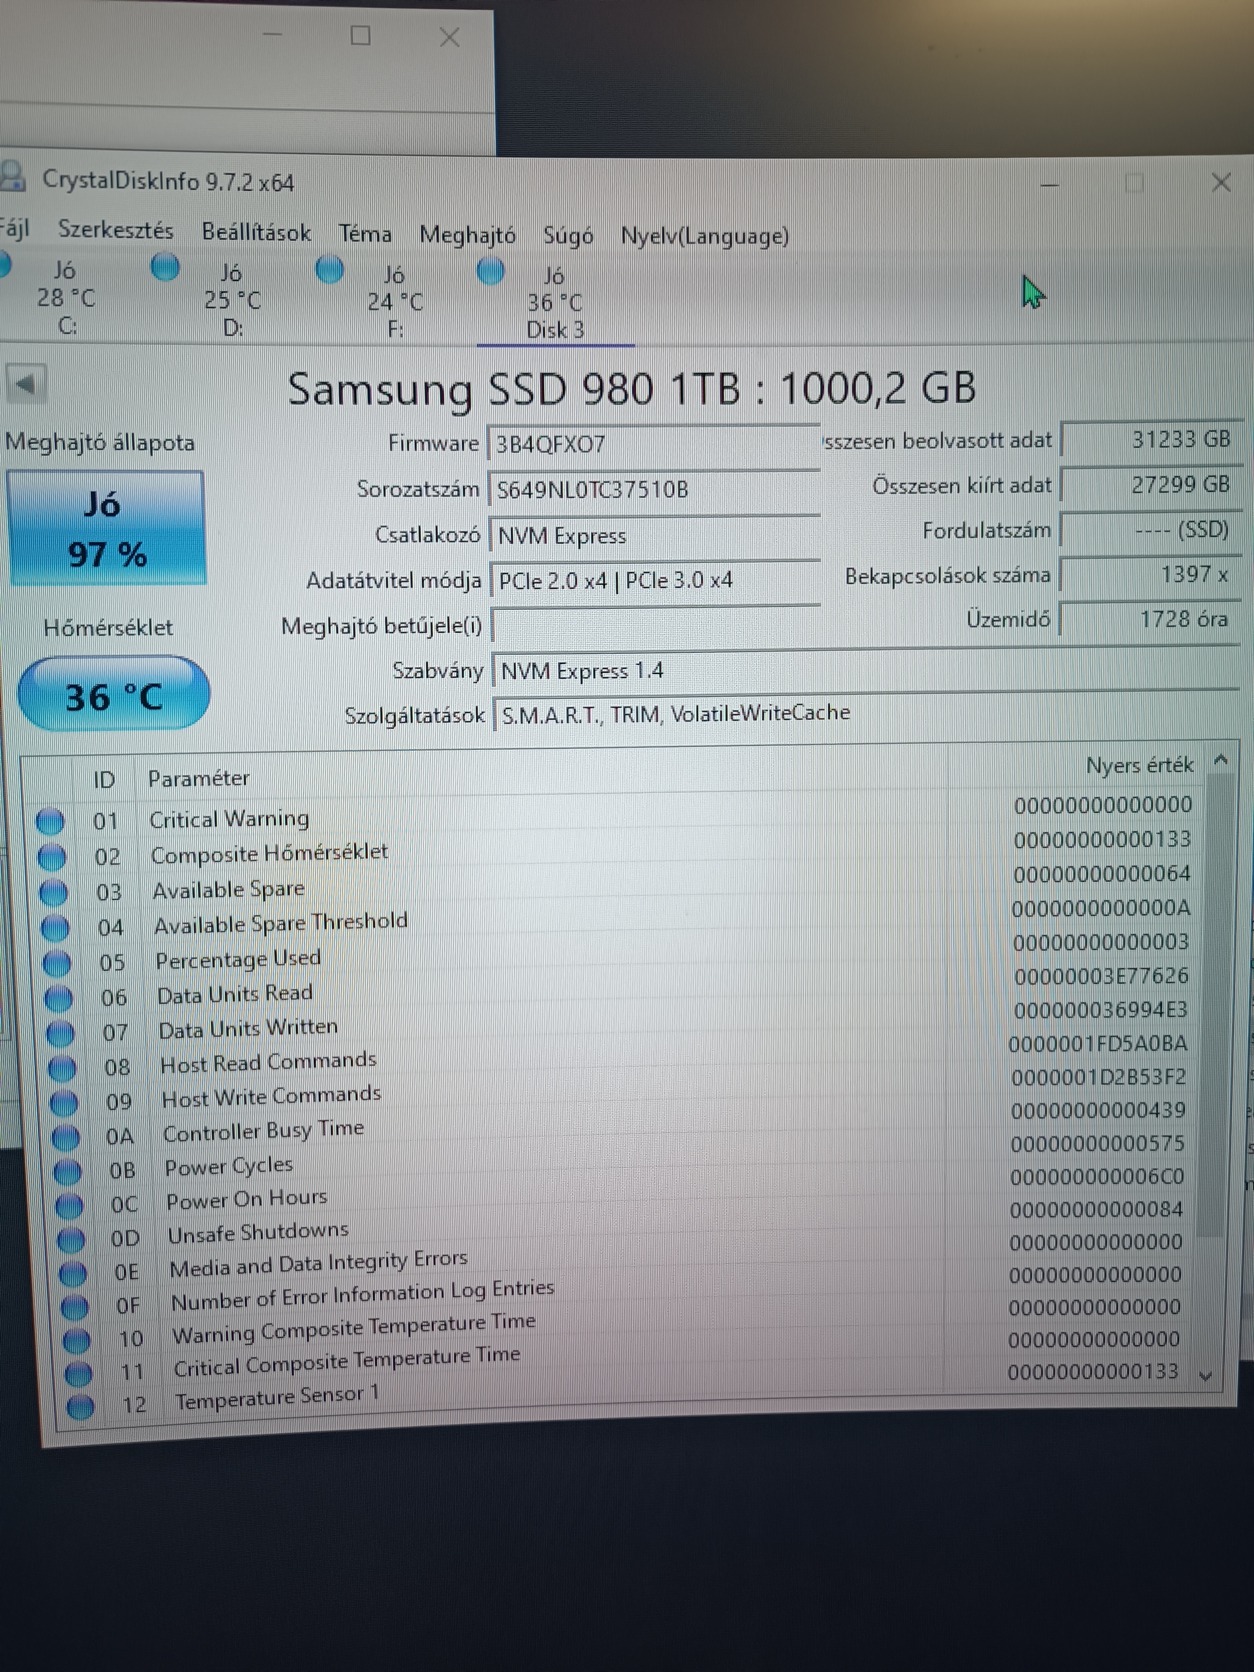Viewport: 1254px width, 1672px height.
Task: Select the Unsafe Shutdowns parameter text
Action: point(258,1232)
